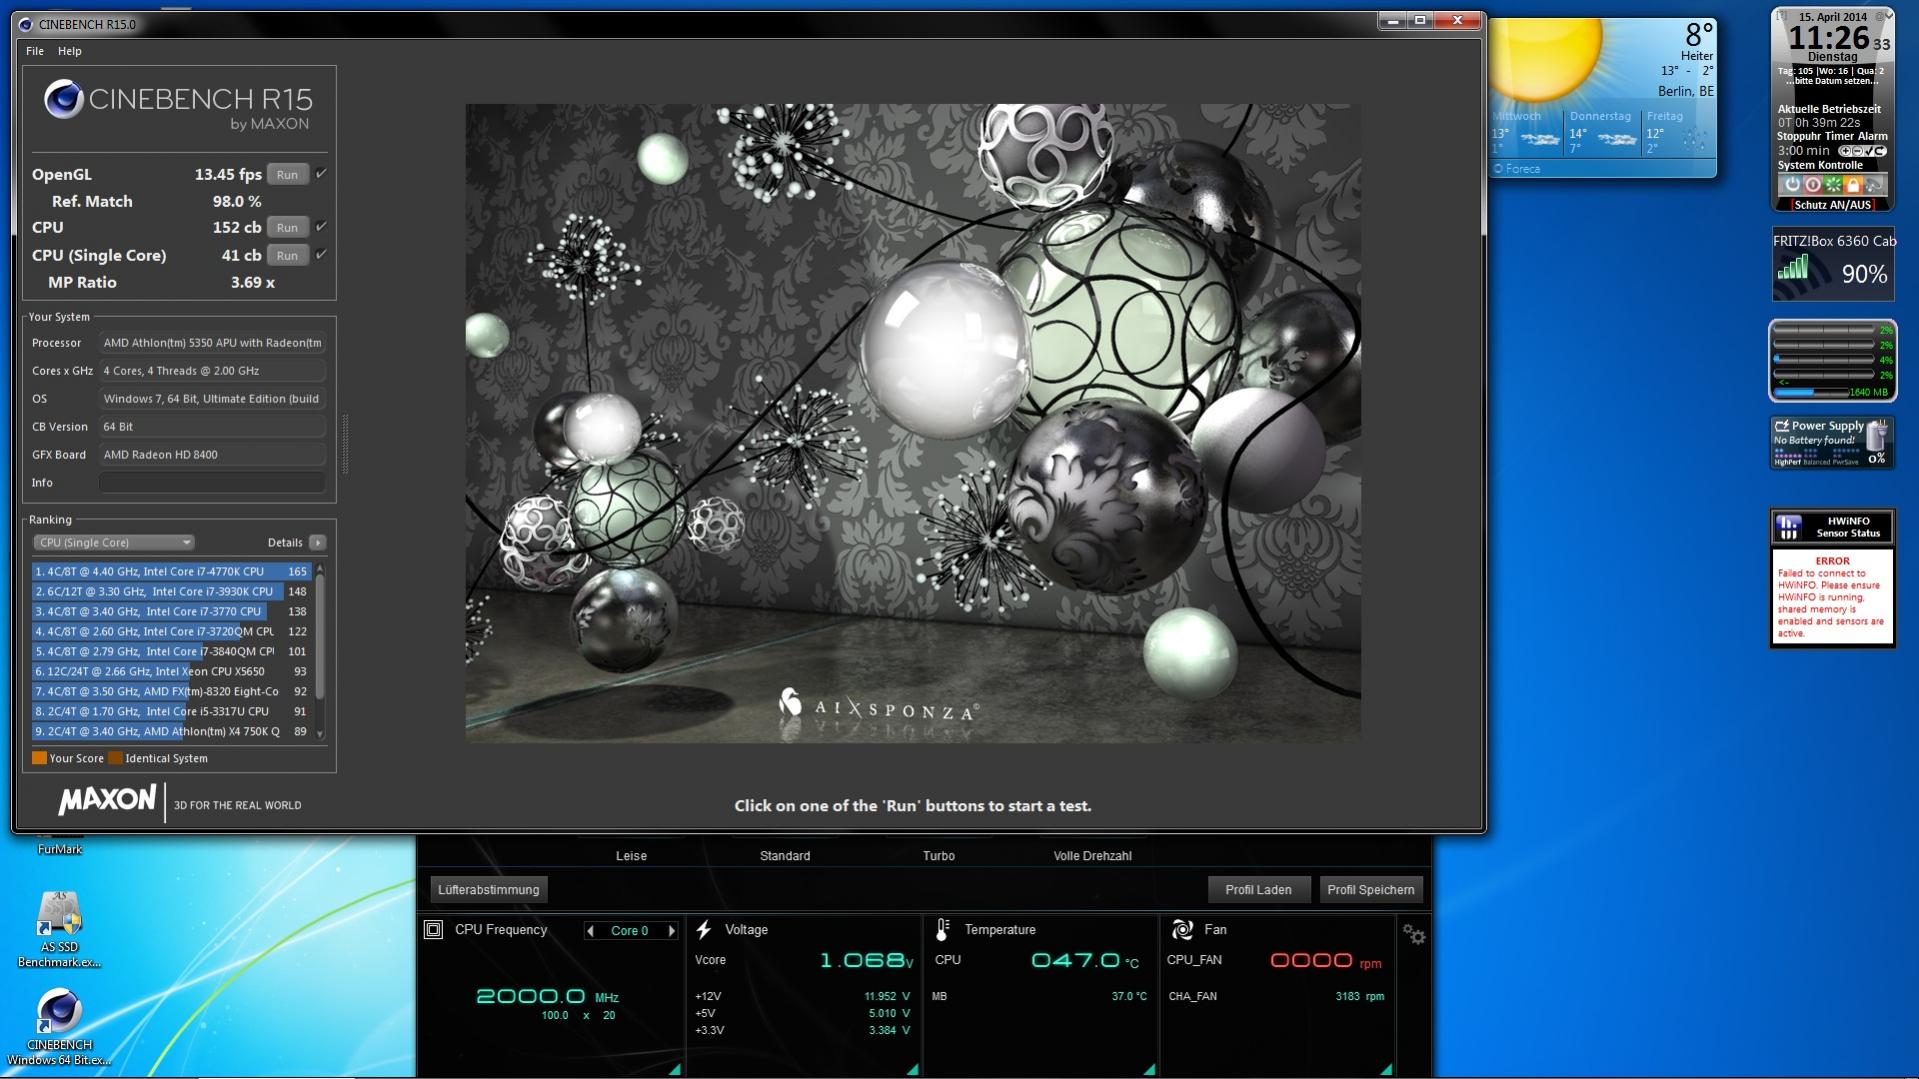Run the CPU (Single Core) test
The image size is (1919, 1079).
[287, 256]
